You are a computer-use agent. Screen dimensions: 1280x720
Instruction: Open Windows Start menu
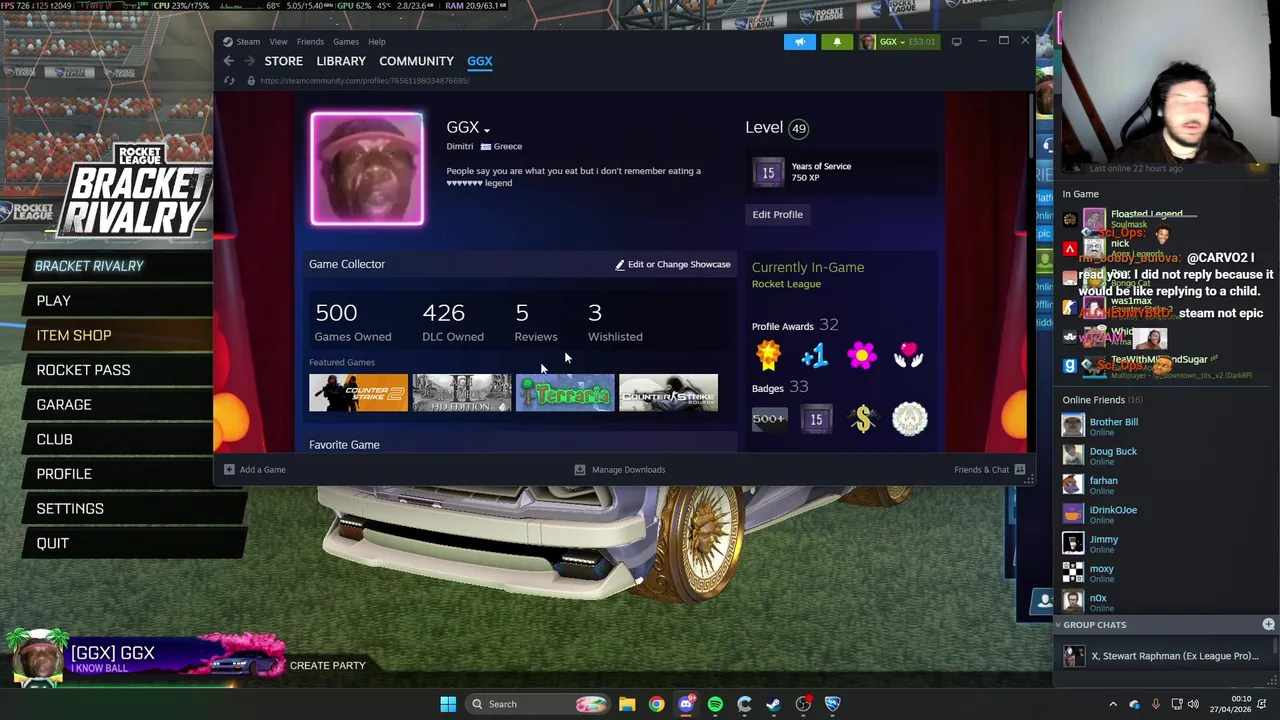(449, 704)
